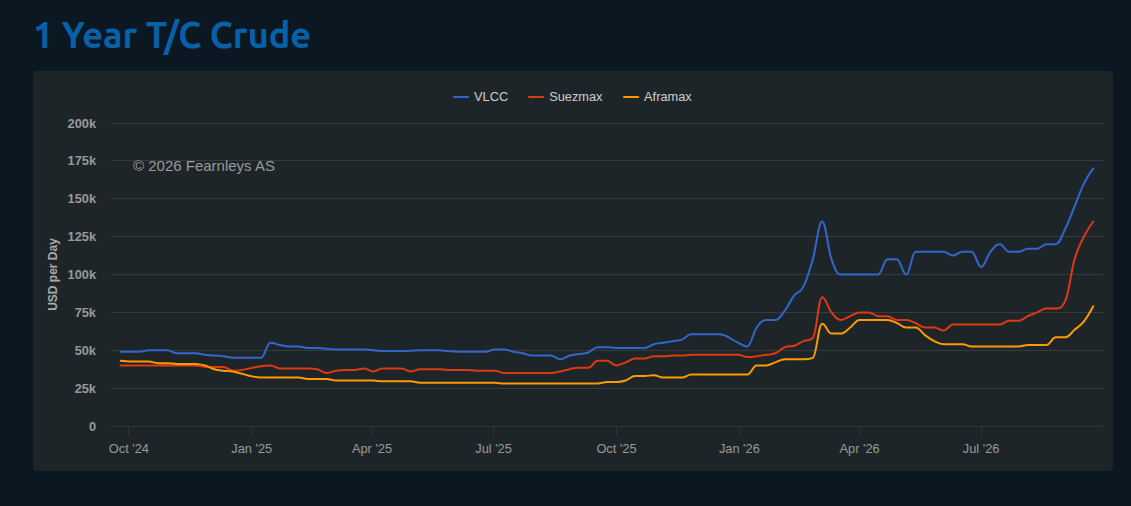Screen dimensions: 1131x506
Task: Select the Apr '25 x-axis label
Action: (371, 449)
